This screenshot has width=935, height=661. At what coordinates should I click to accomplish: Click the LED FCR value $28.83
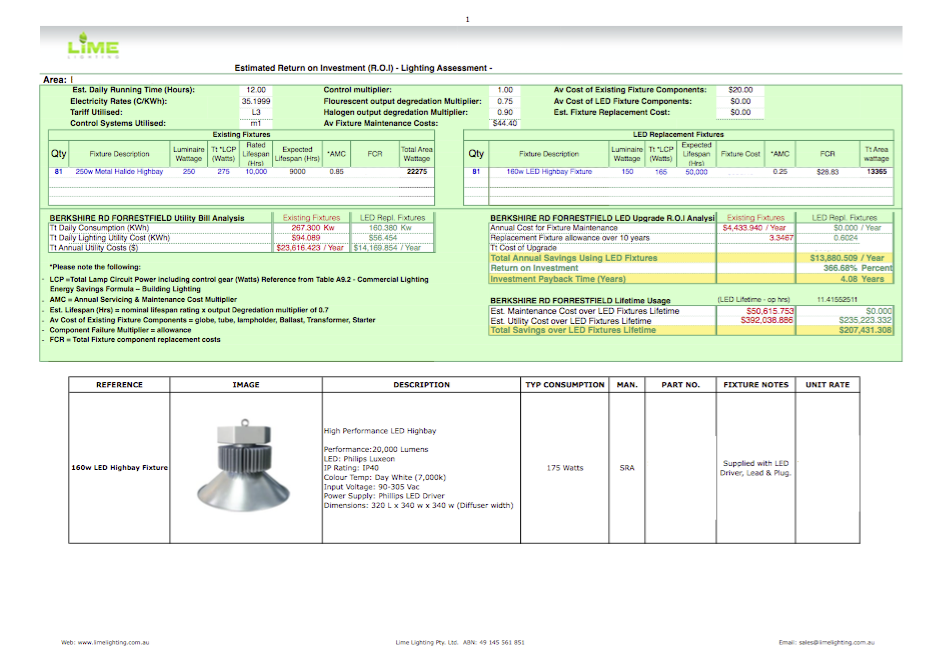828,172
